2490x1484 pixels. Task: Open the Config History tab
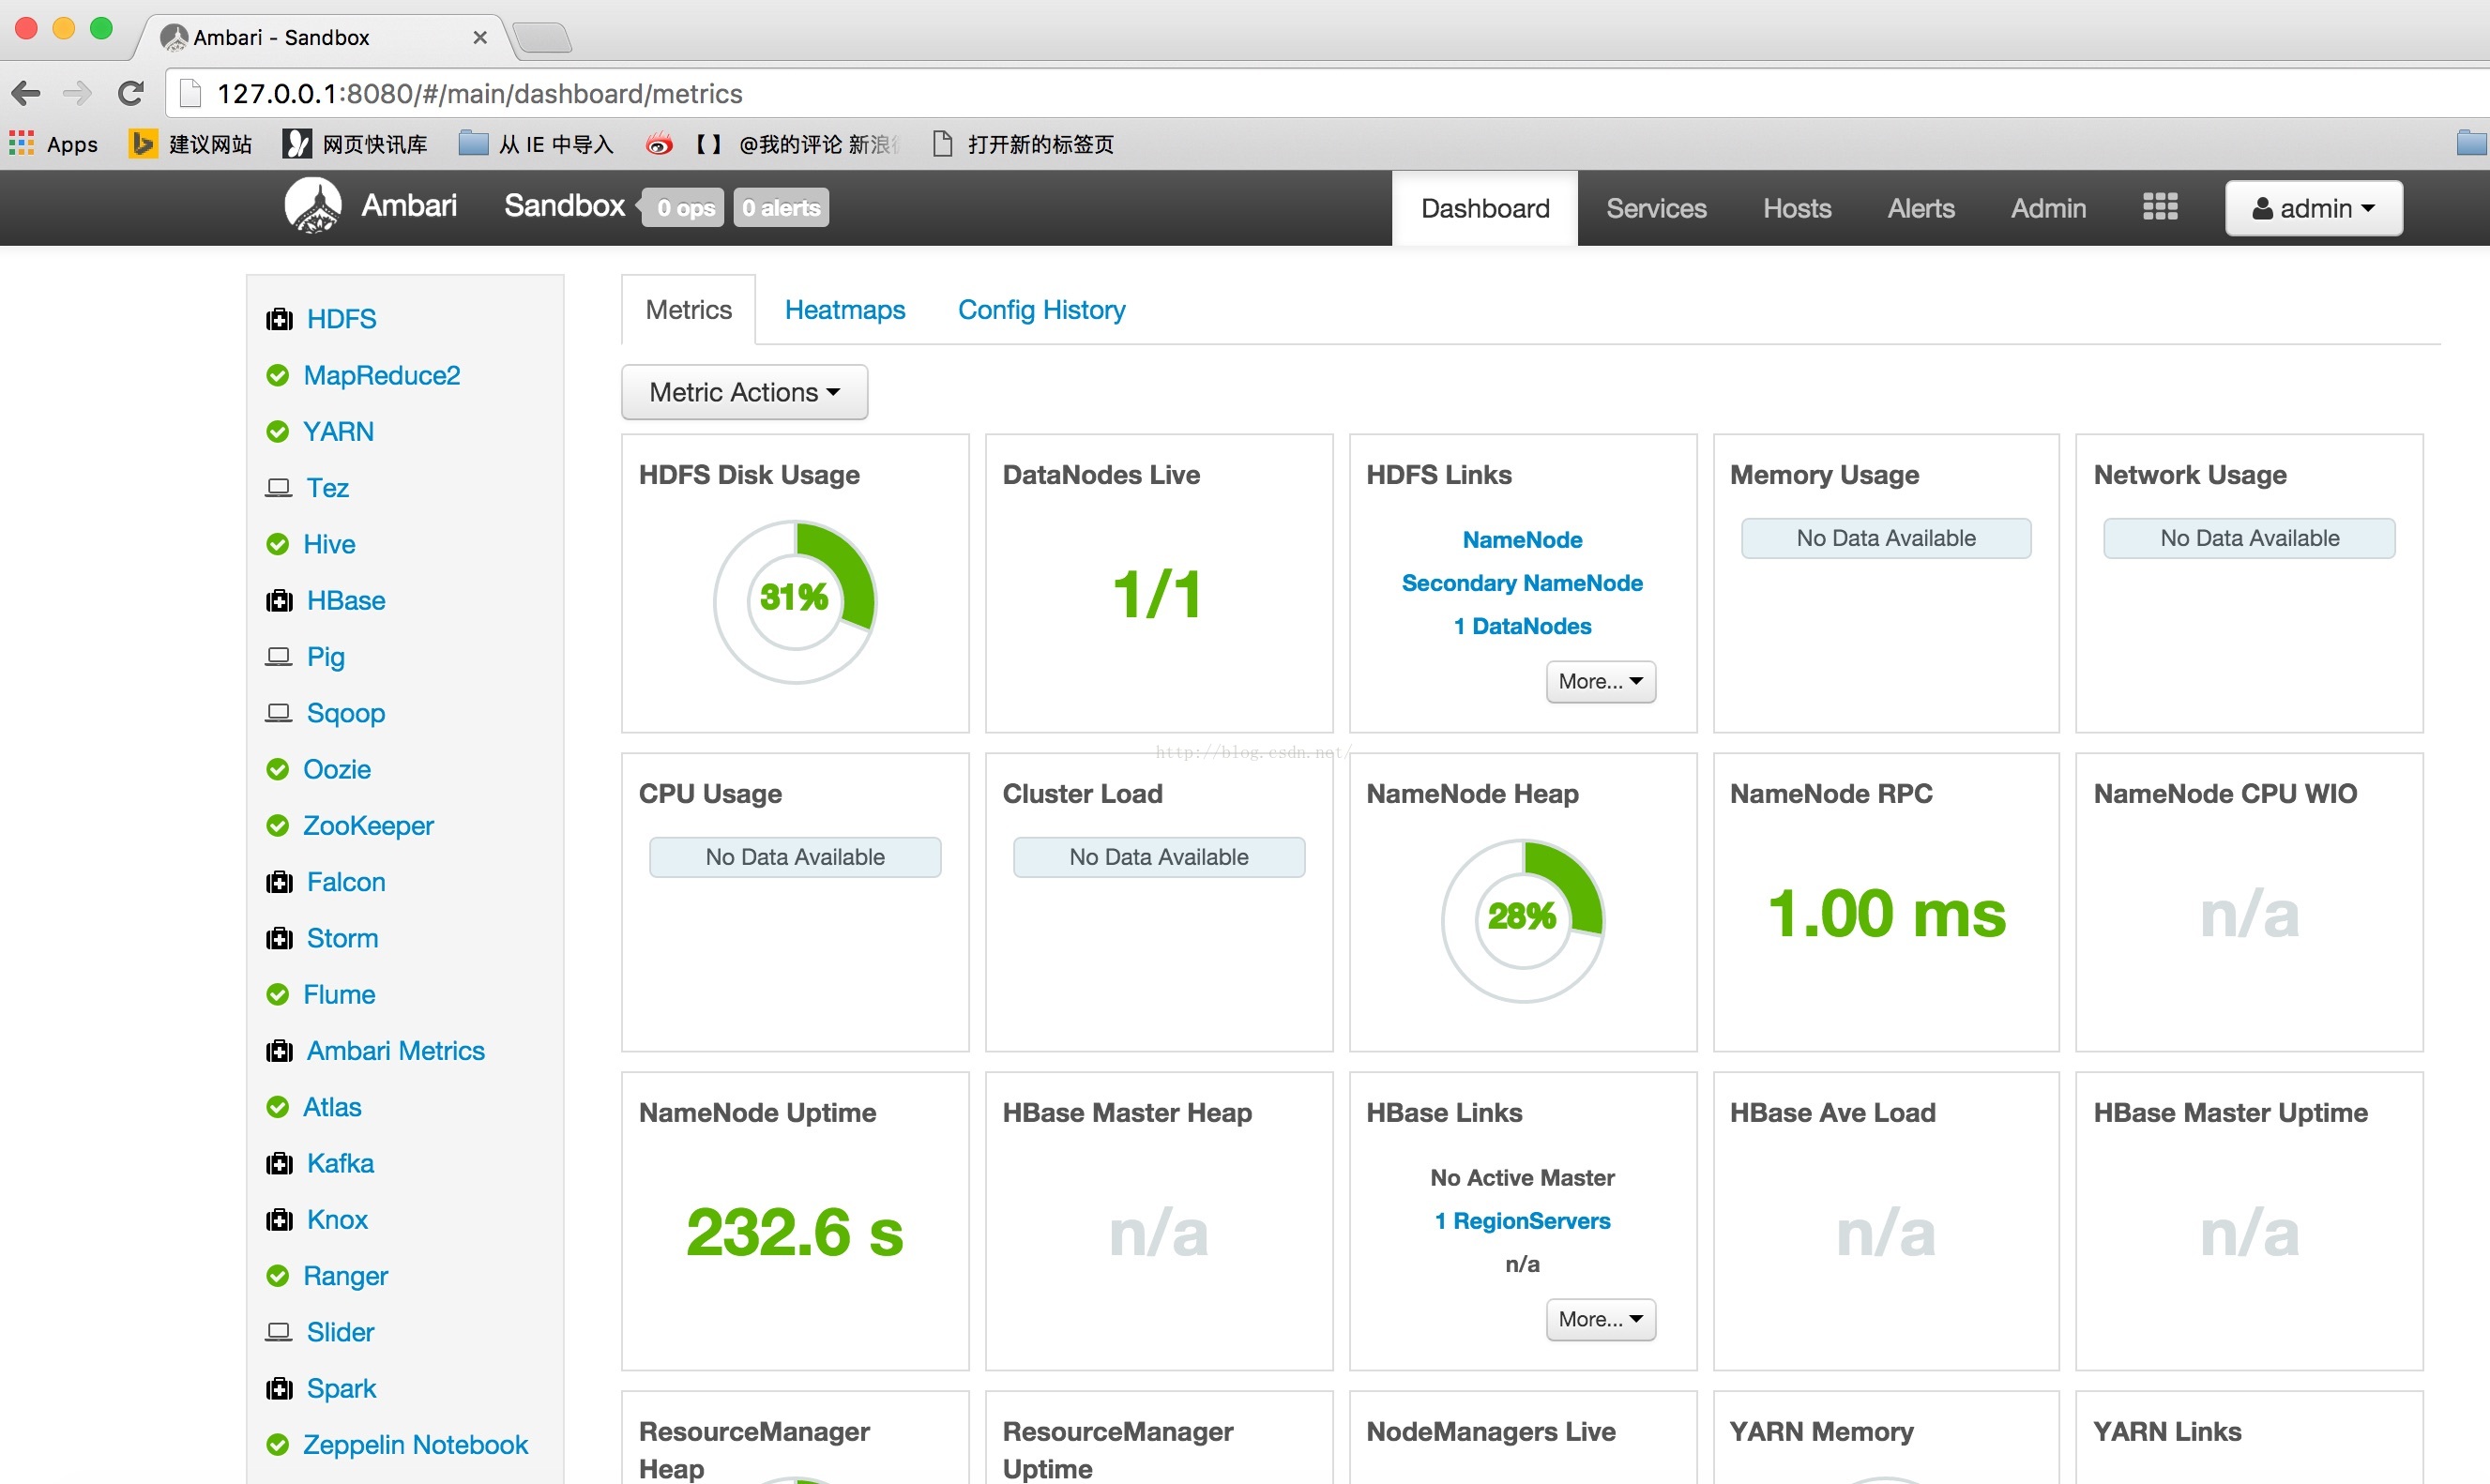click(1041, 310)
